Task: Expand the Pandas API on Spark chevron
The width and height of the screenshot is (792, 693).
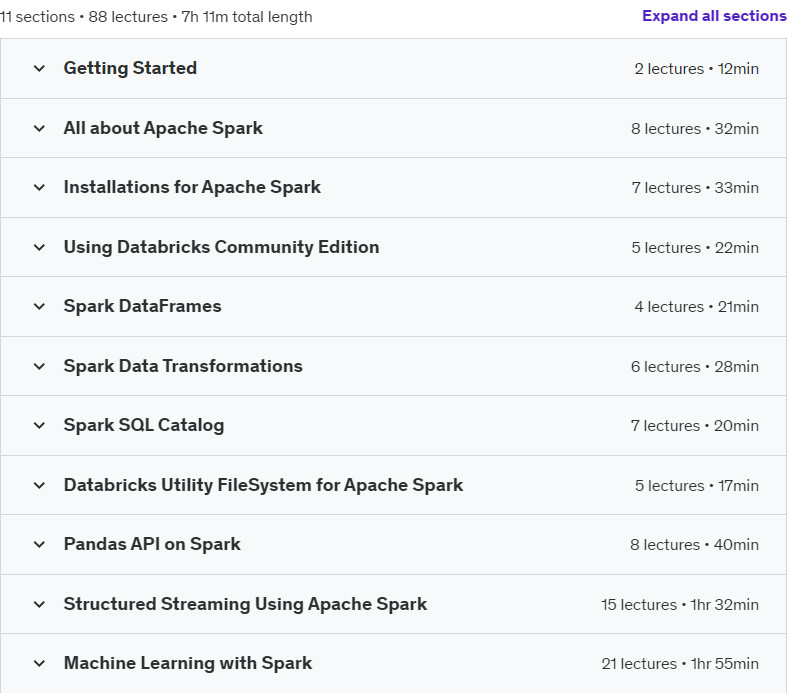Action: (x=39, y=544)
